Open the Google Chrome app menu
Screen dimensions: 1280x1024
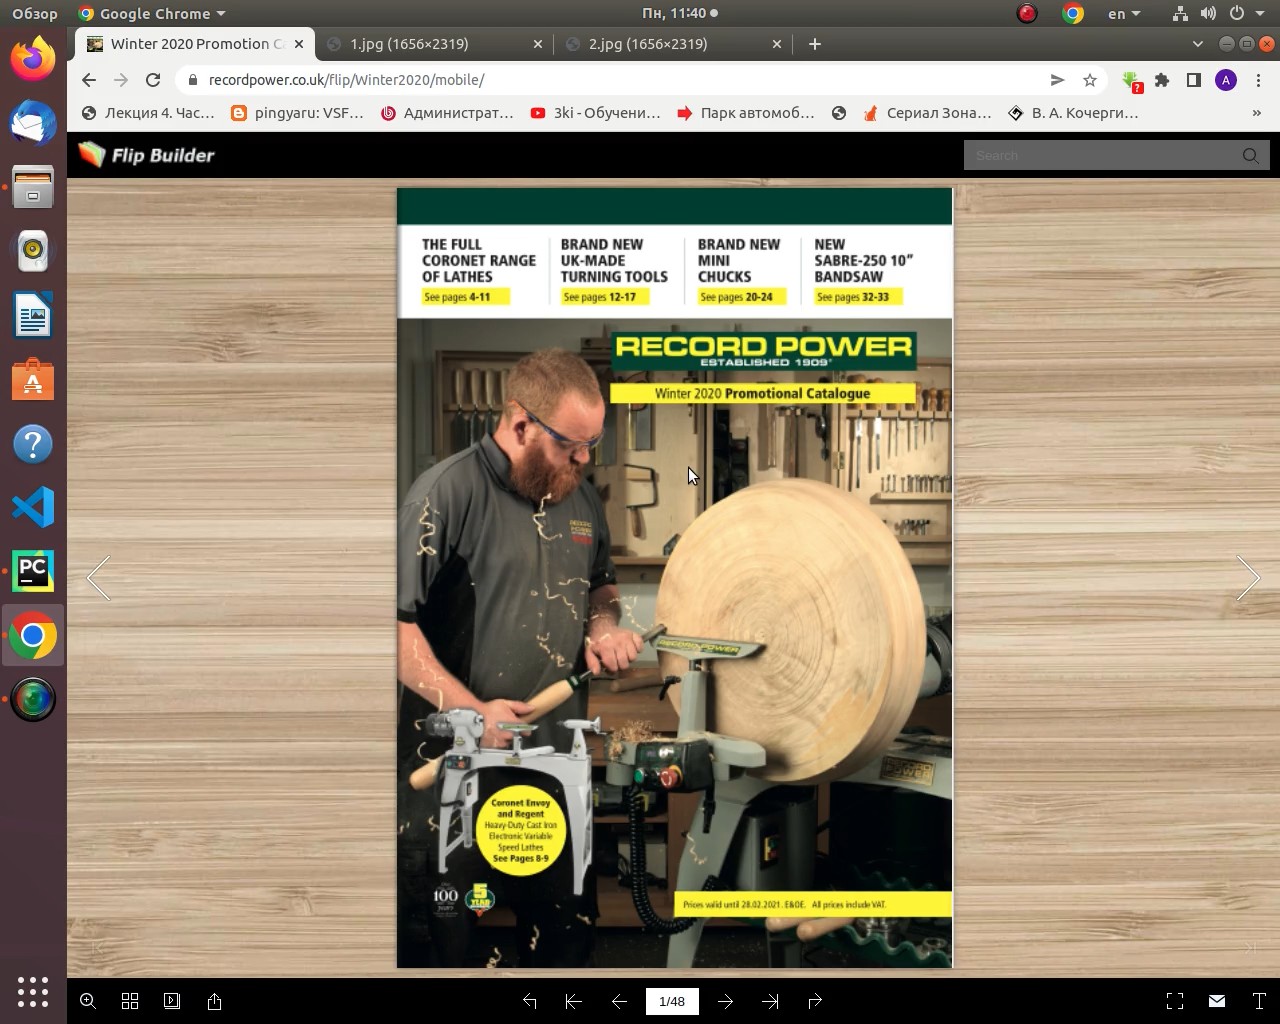pyautogui.click(x=152, y=13)
